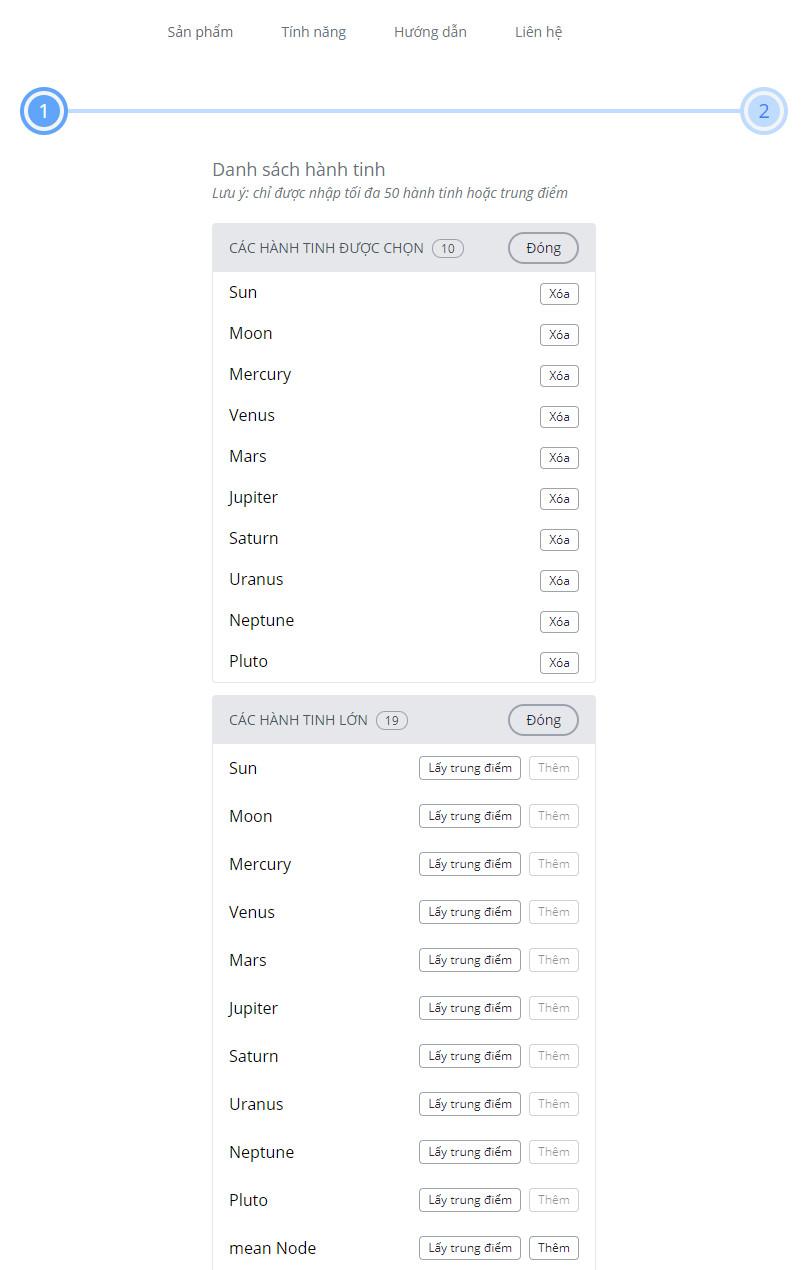The image size is (811, 1270).
Task: Click the Danh sách hành tinh heading
Action: pyautogui.click(x=298, y=169)
